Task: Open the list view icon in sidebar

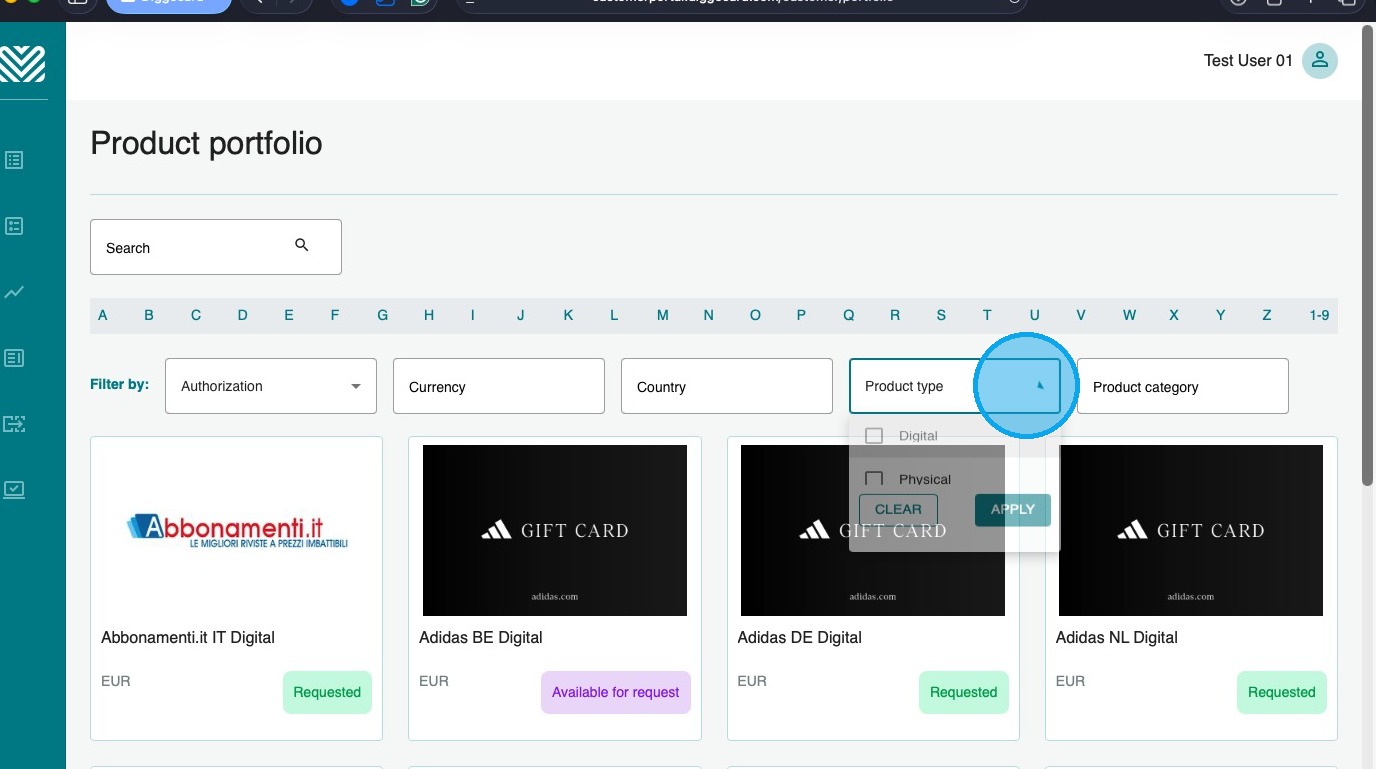Action: click(14, 160)
